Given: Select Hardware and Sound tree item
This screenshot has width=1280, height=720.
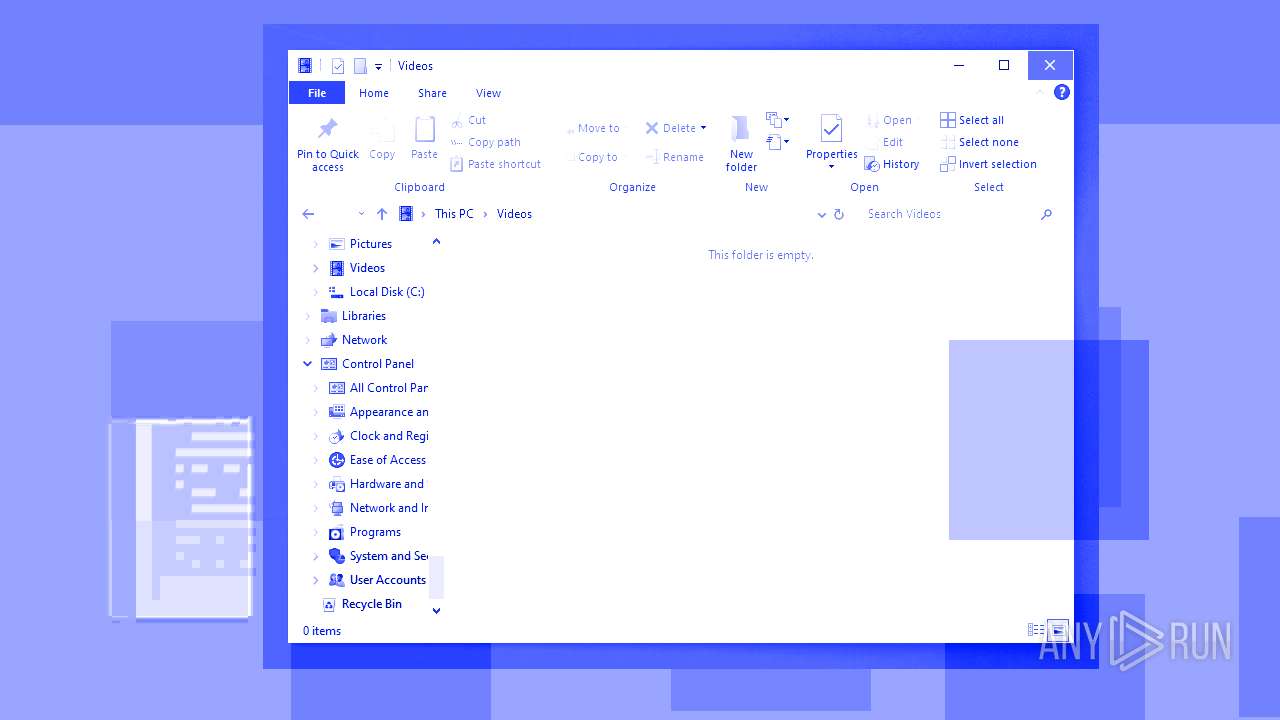Looking at the screenshot, I should tap(387, 484).
